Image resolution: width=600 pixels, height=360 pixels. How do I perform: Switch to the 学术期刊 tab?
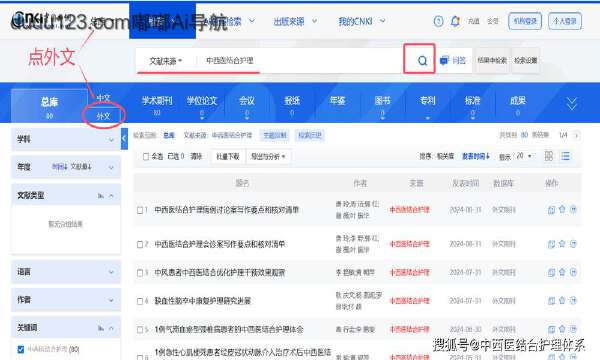[x=157, y=101]
